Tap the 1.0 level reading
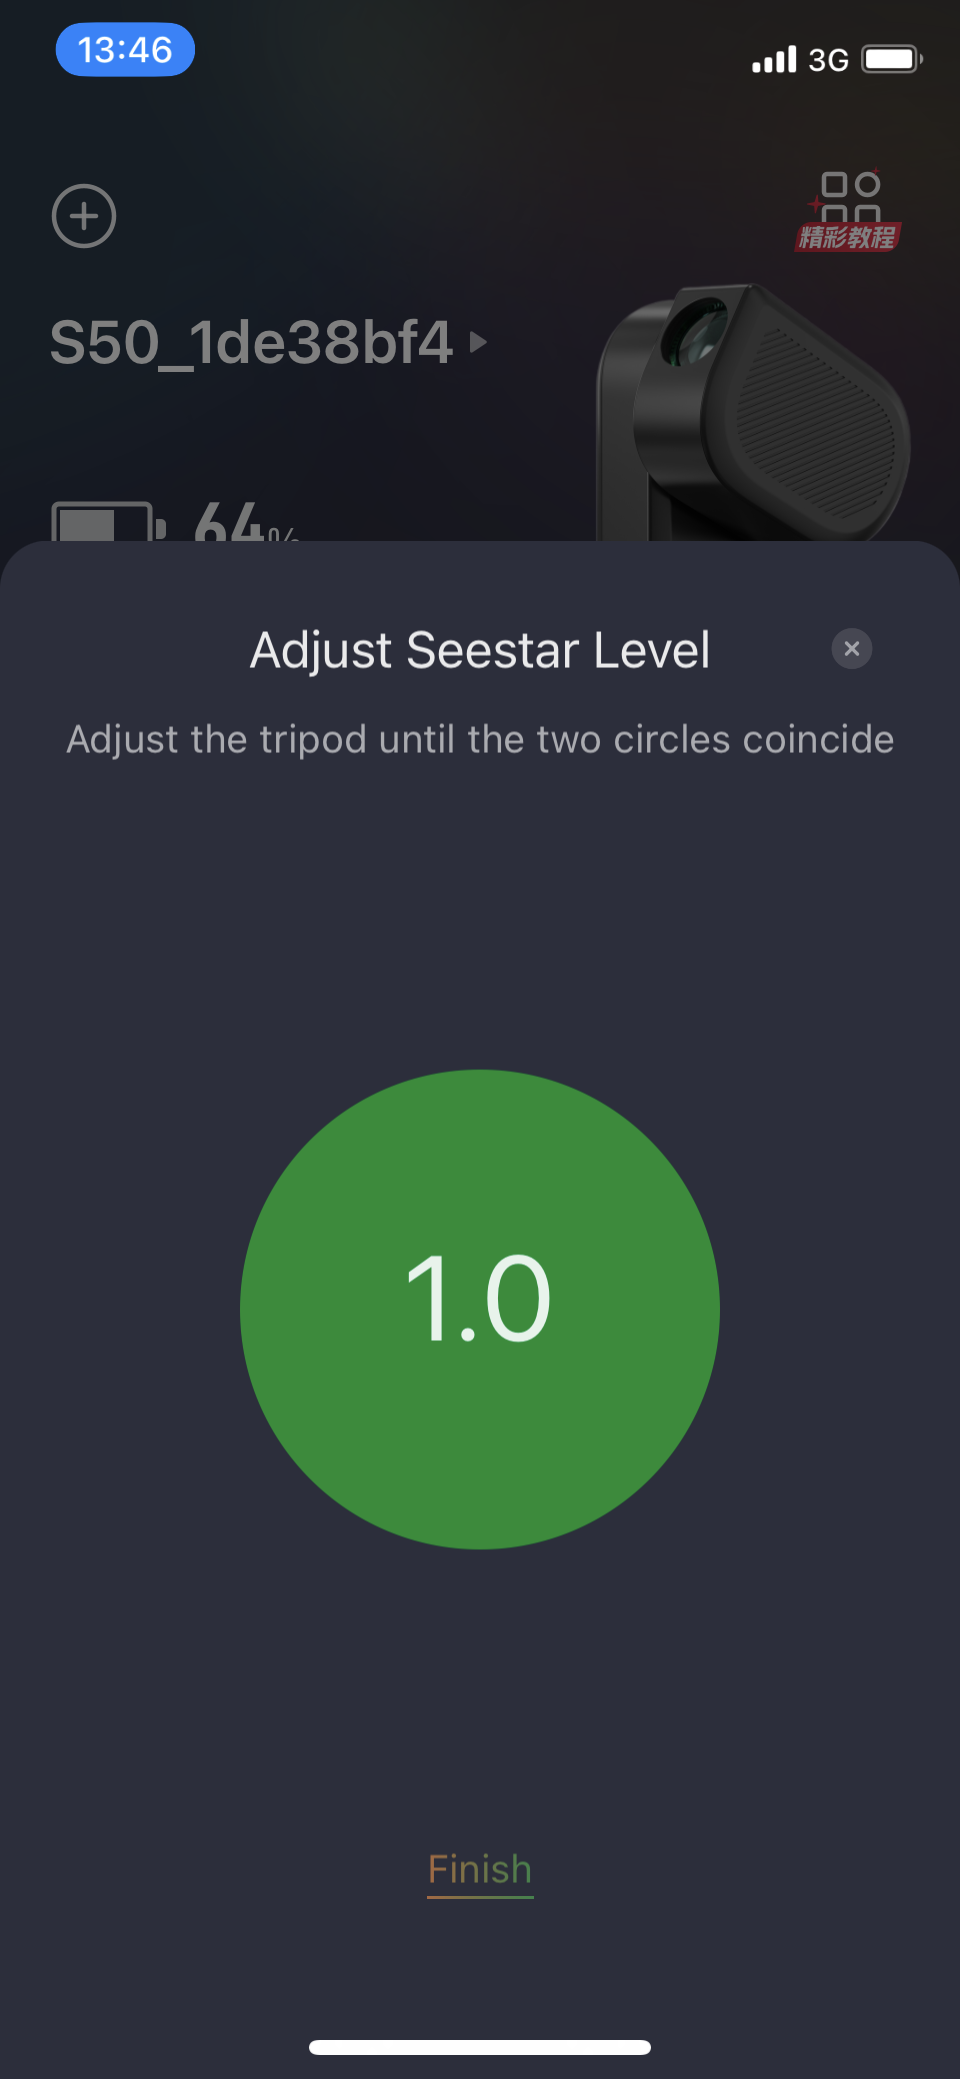This screenshot has width=960, height=2079. [x=479, y=1298]
